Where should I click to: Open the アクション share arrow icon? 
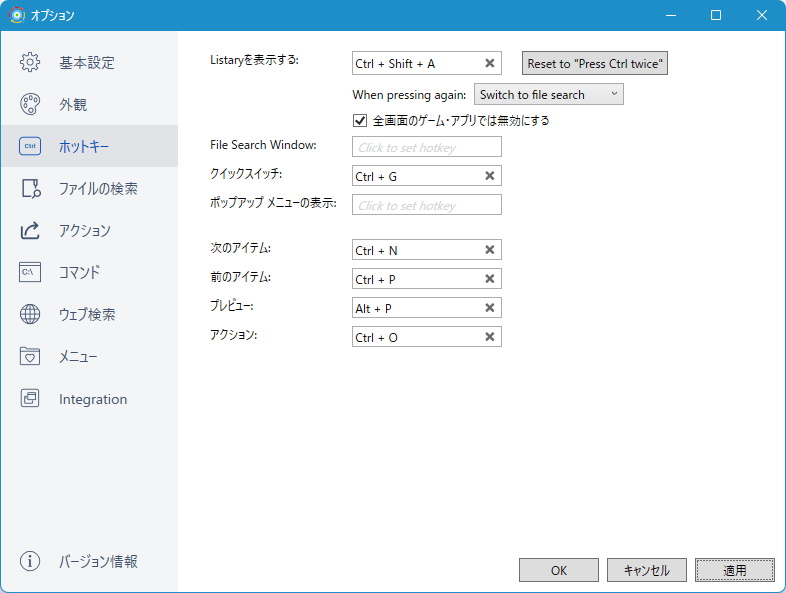click(30, 231)
